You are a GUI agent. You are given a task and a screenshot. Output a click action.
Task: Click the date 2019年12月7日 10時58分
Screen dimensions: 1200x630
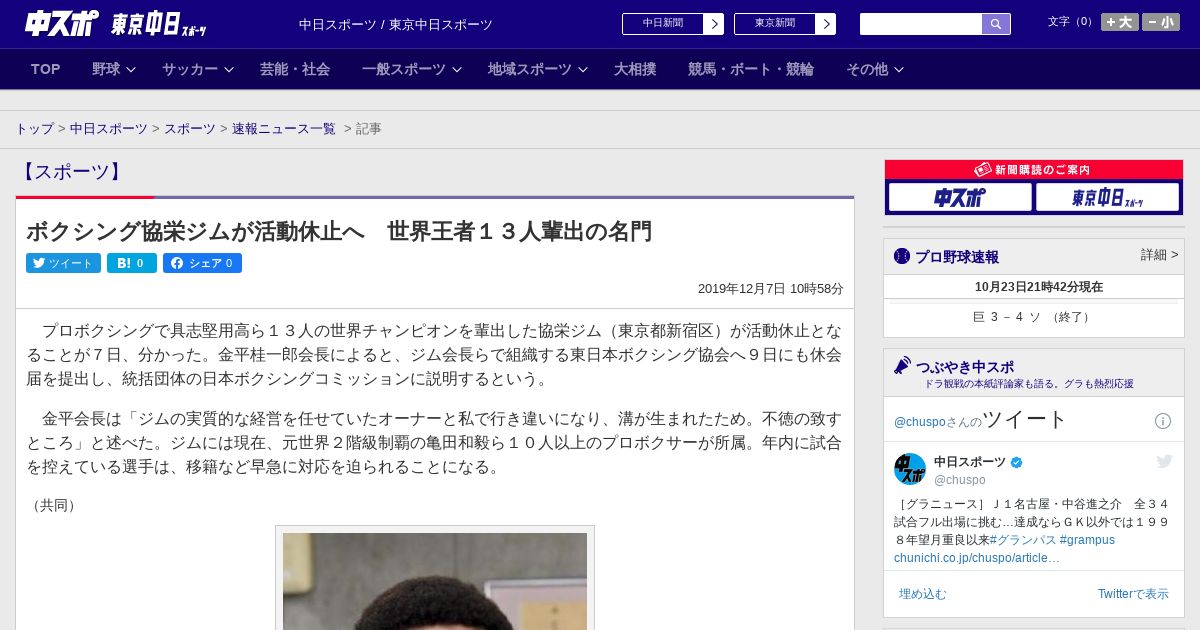pos(770,288)
